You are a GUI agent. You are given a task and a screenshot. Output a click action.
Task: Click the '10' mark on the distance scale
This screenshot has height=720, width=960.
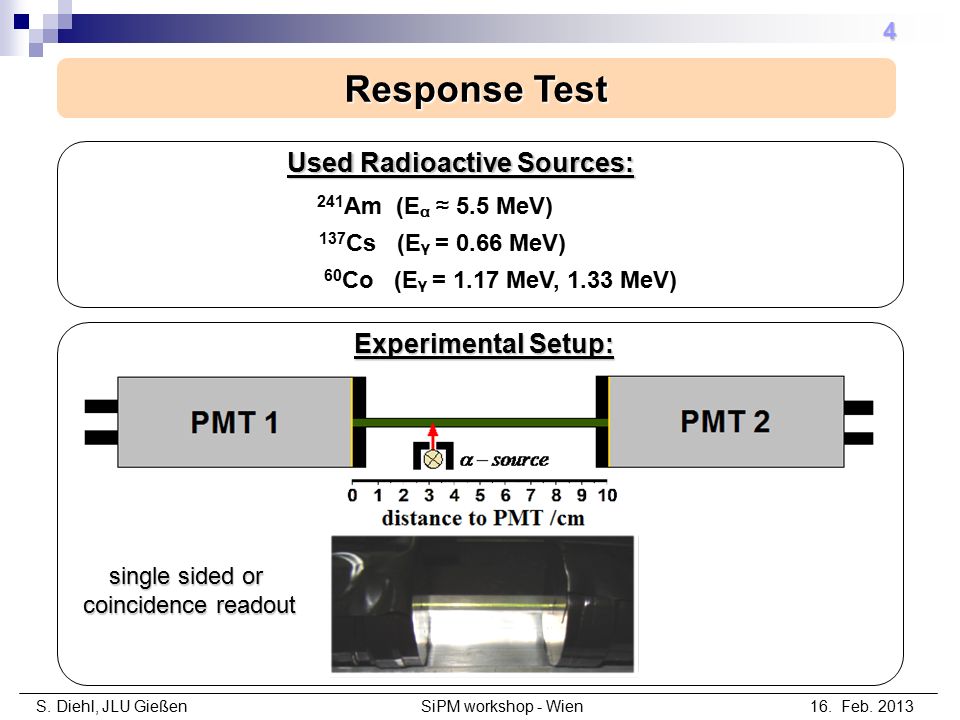click(607, 495)
